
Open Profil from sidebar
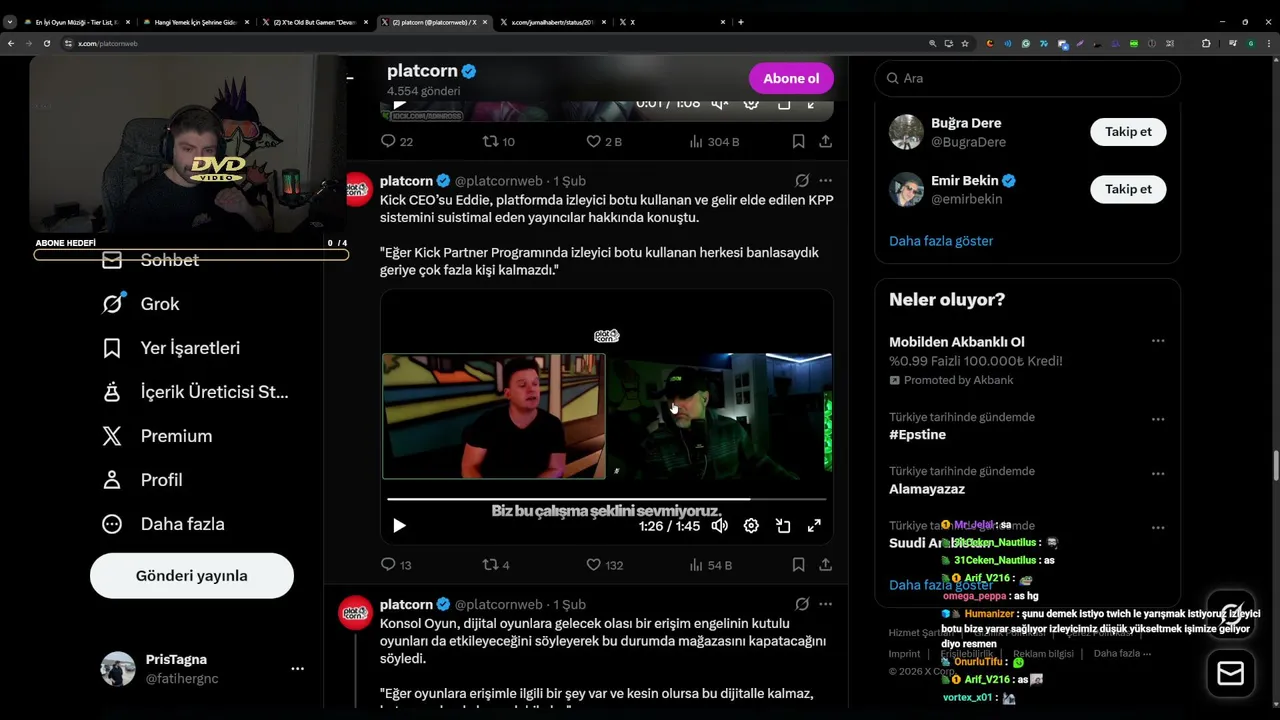(142, 480)
